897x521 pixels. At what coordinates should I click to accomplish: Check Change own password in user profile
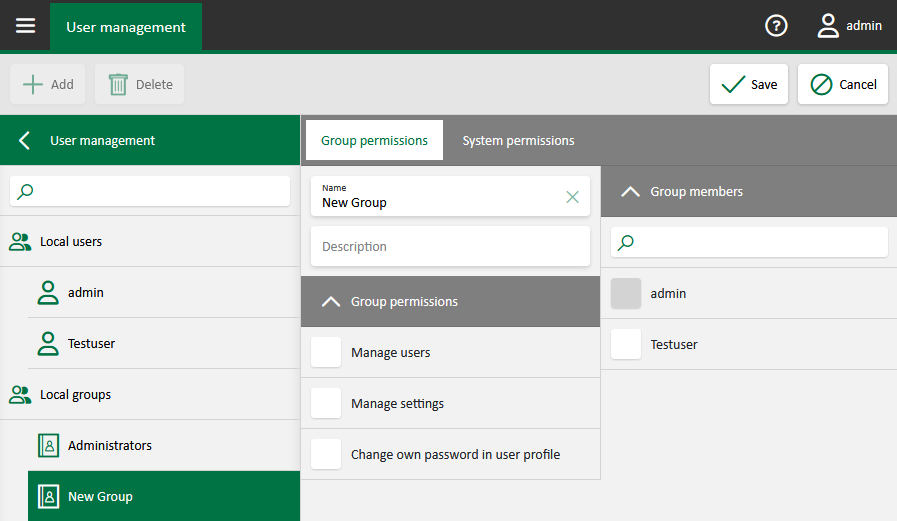tap(326, 454)
